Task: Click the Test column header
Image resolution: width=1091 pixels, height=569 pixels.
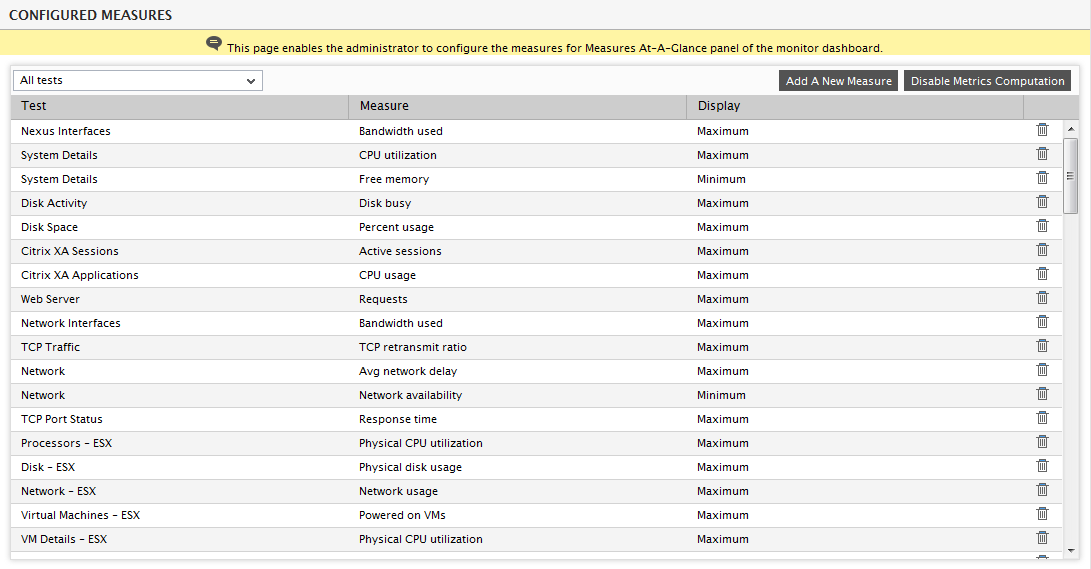Action: click(180, 106)
